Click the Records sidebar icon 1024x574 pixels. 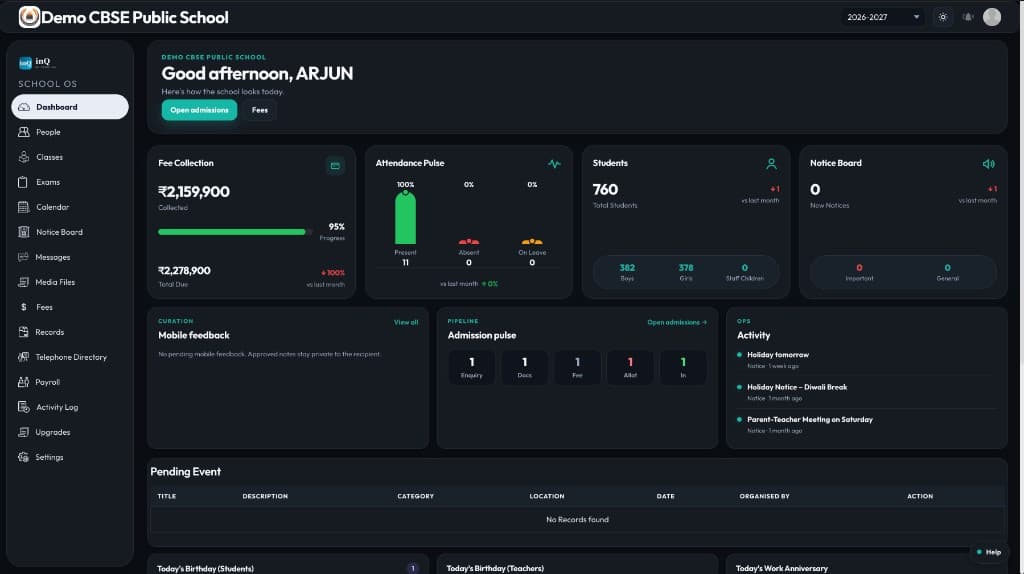point(24,332)
